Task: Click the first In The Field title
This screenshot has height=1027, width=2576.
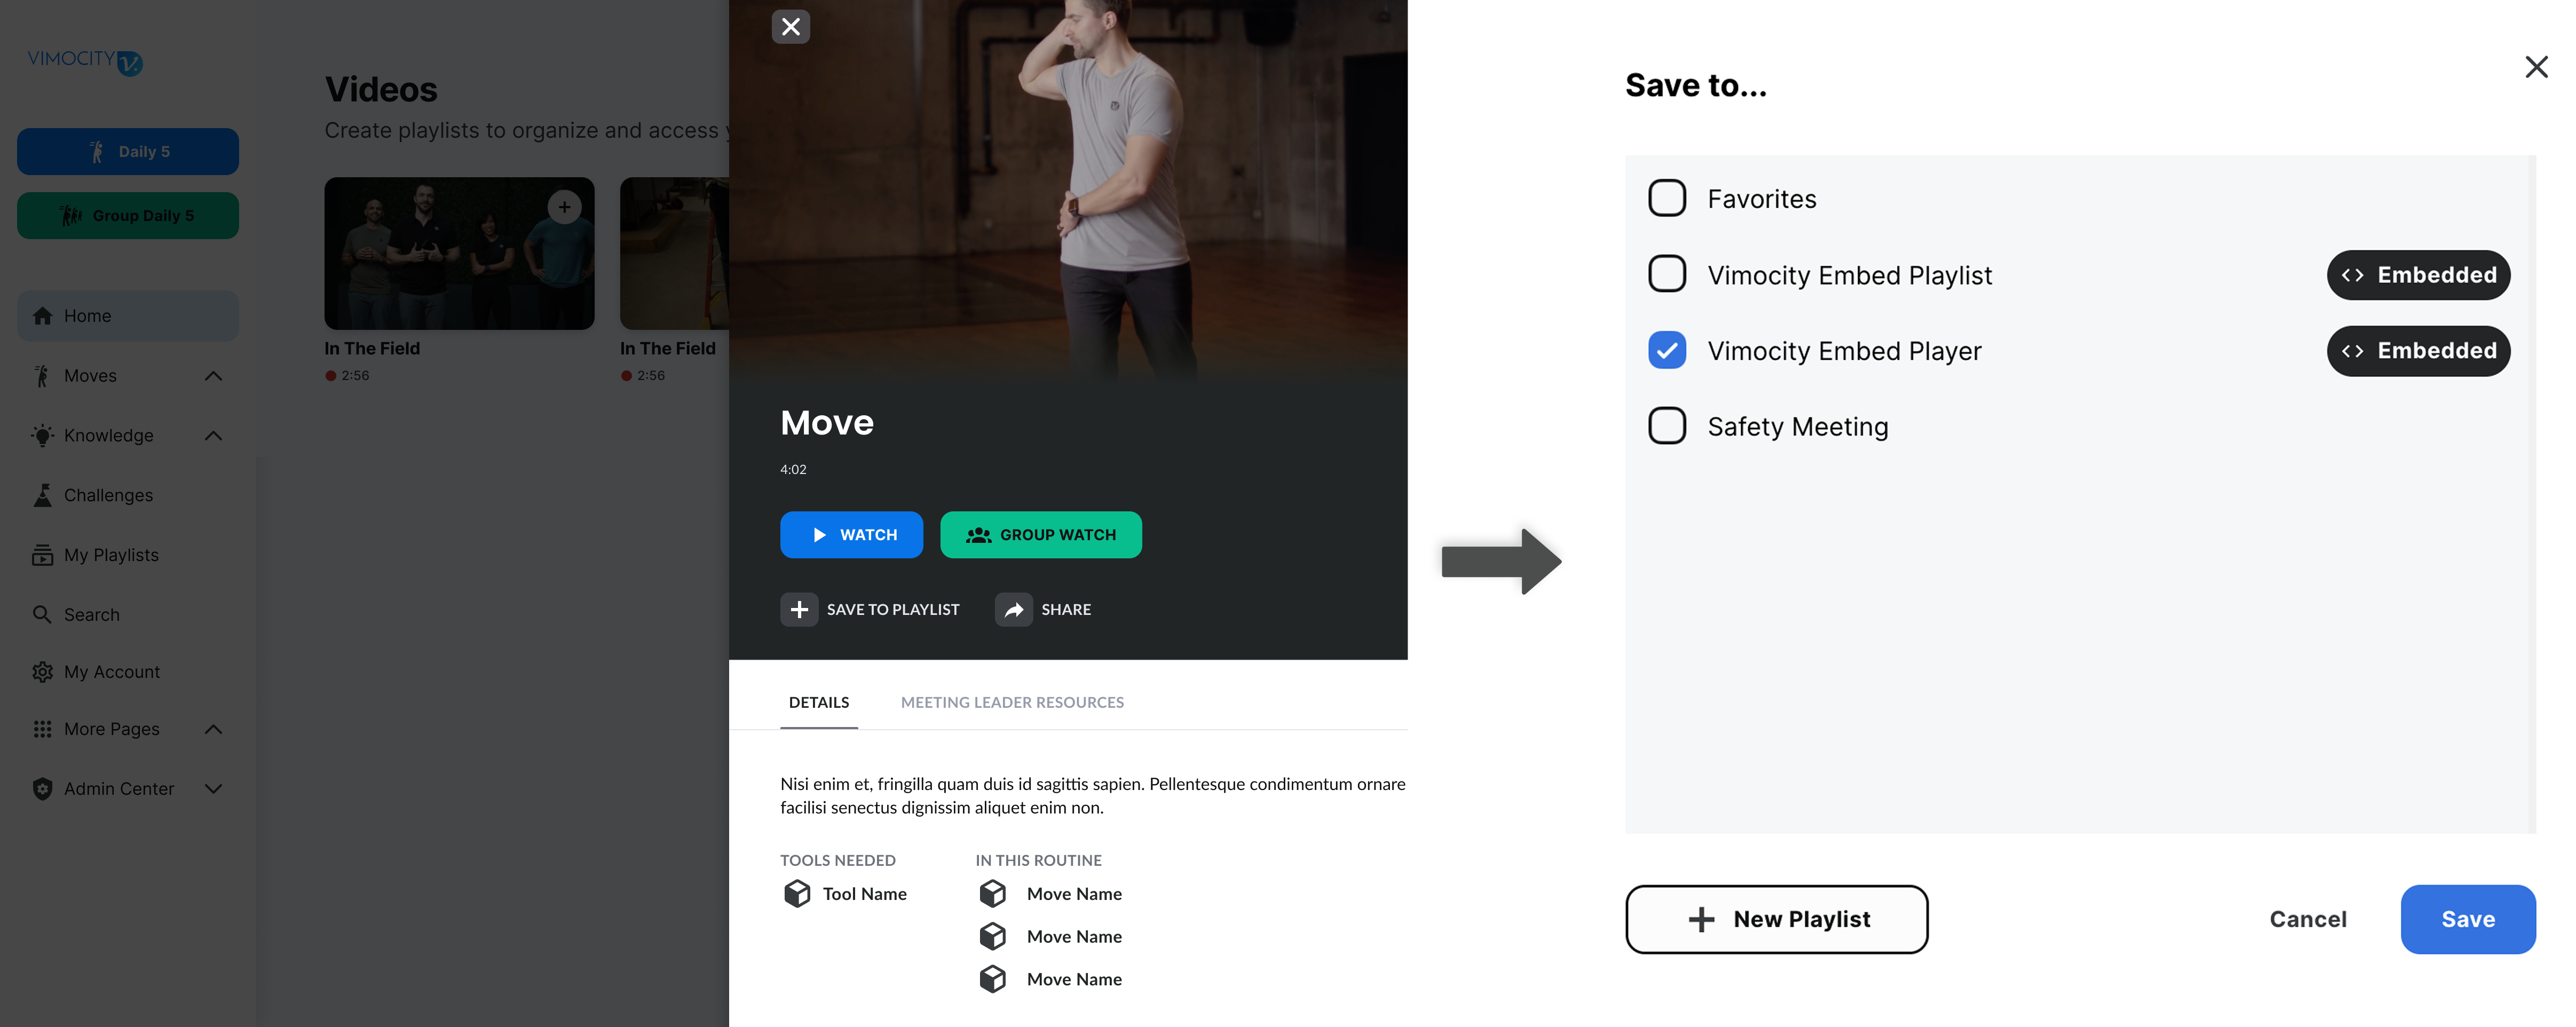Action: point(372,348)
